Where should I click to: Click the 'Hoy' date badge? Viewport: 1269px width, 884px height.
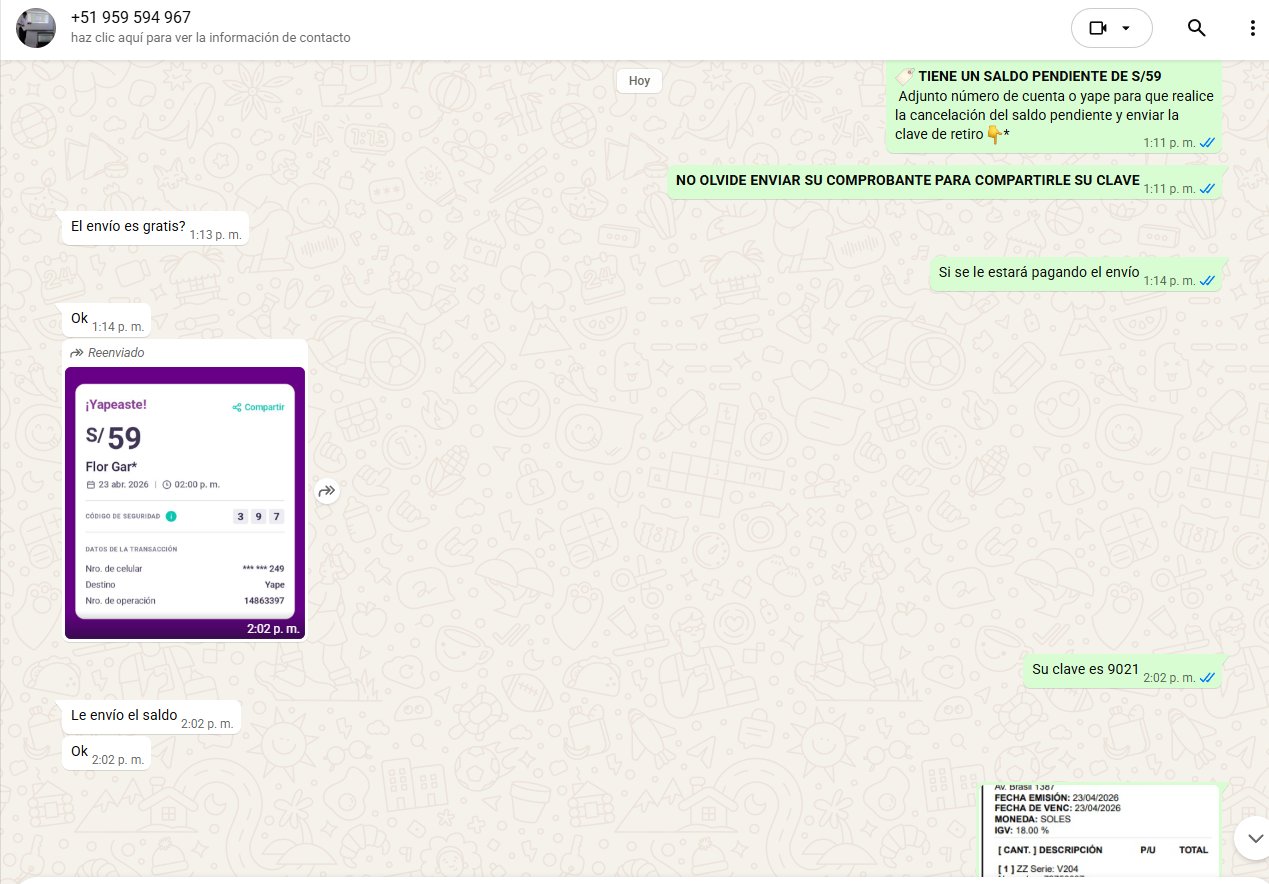tap(639, 81)
